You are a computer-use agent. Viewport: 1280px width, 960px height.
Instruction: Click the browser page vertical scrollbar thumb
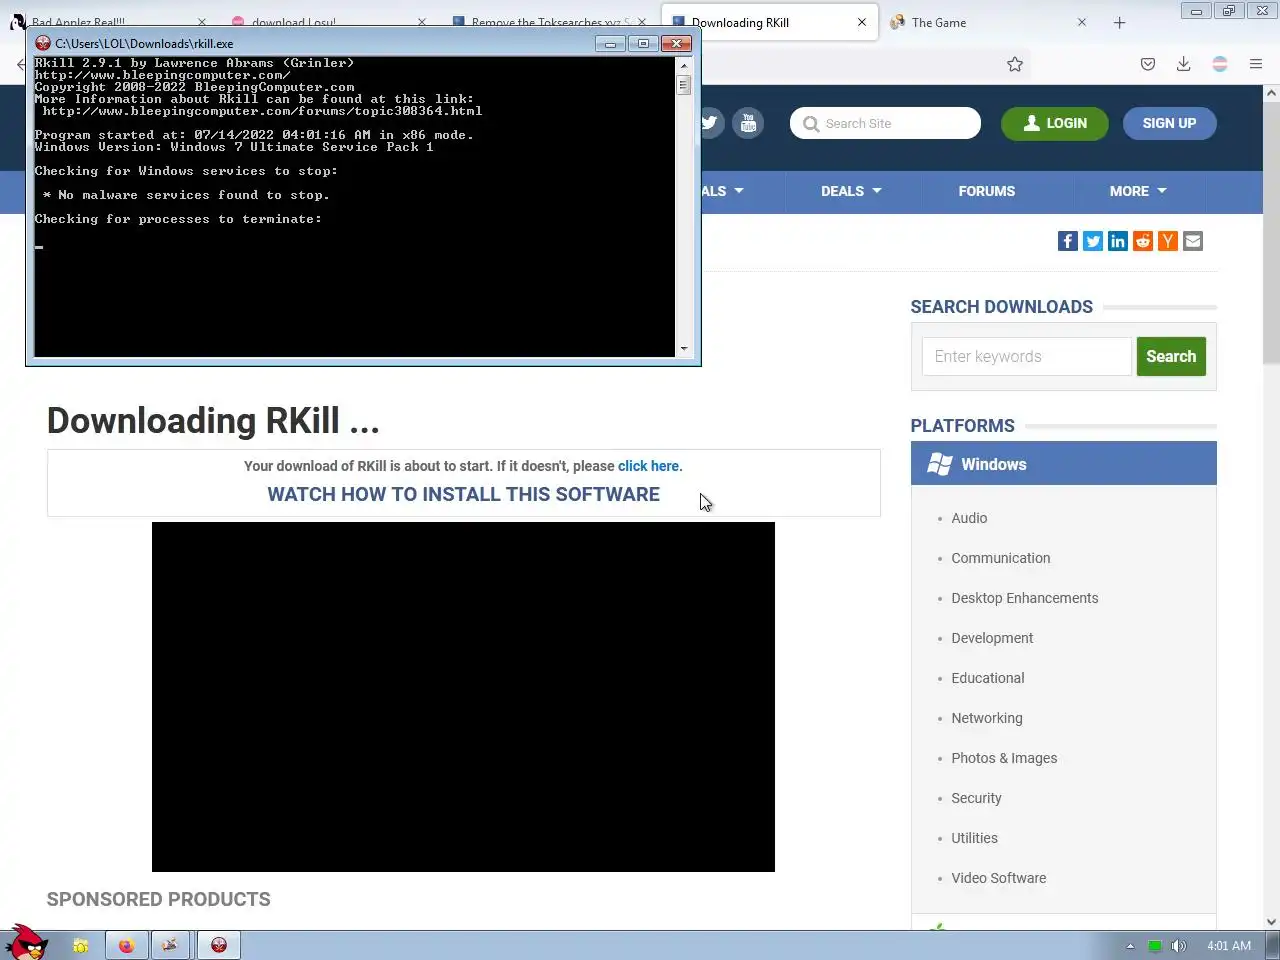[1271, 232]
